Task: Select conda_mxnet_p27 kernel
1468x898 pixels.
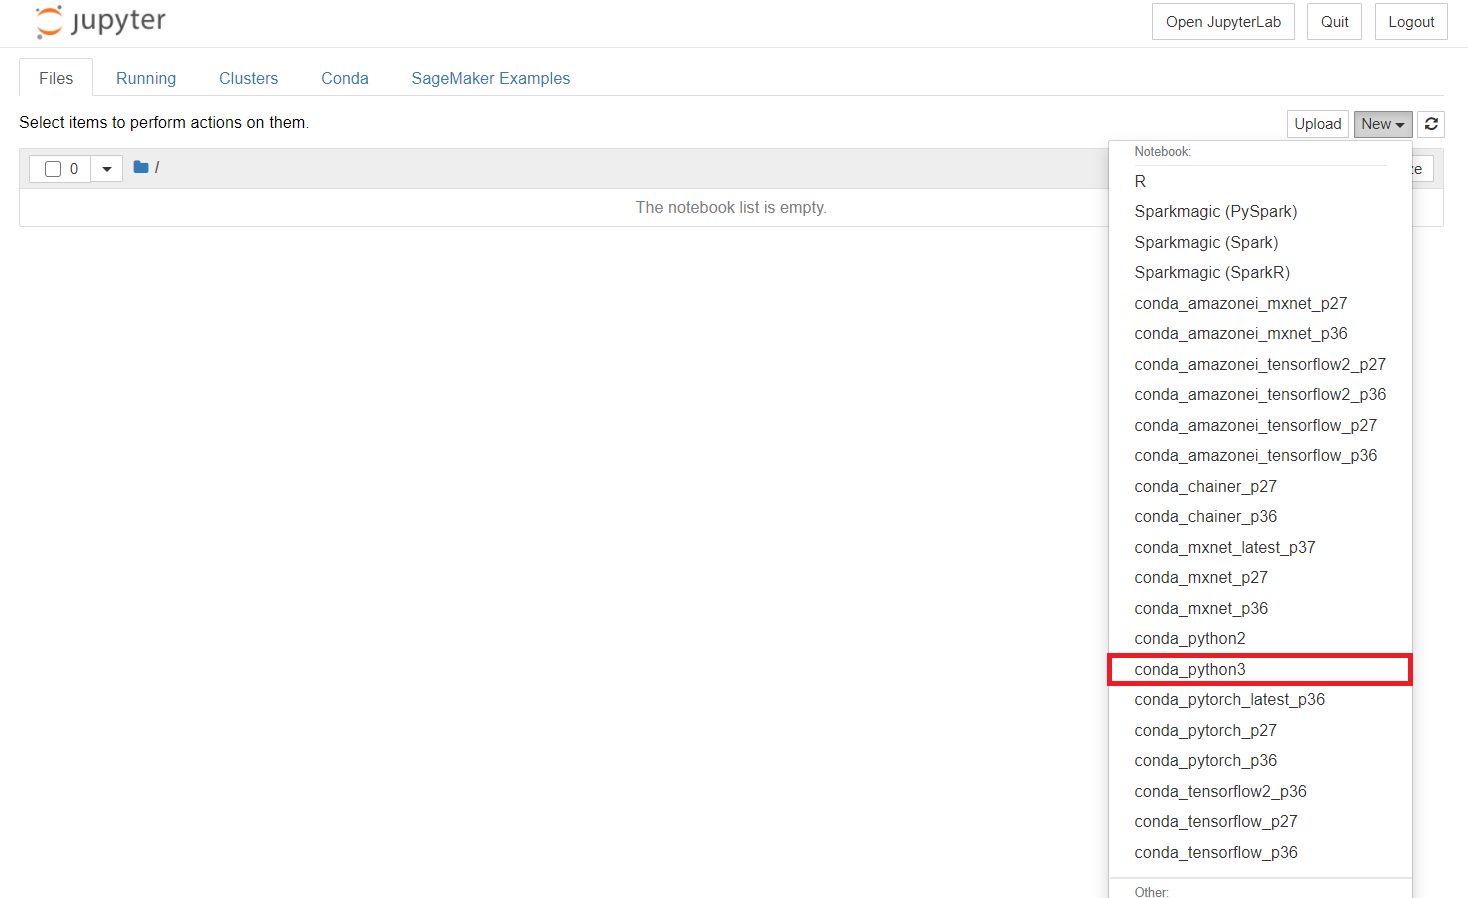Action: (x=1260, y=578)
